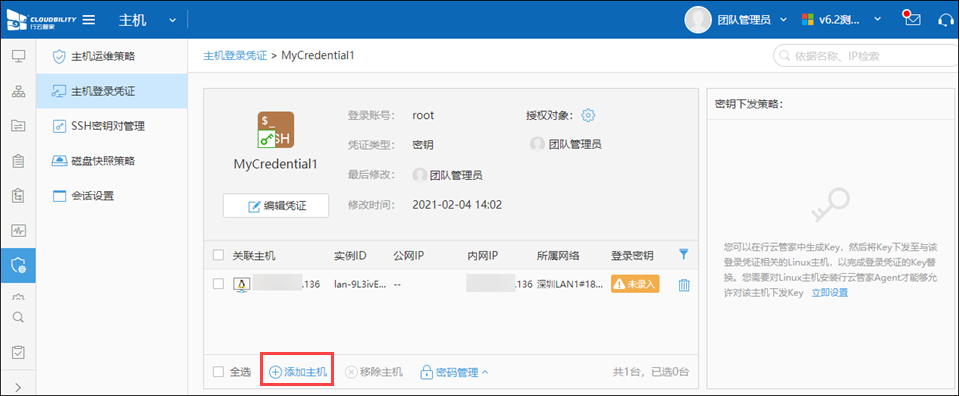Click the active shield settings sidebar icon
This screenshot has height=396, width=960.
click(18, 266)
